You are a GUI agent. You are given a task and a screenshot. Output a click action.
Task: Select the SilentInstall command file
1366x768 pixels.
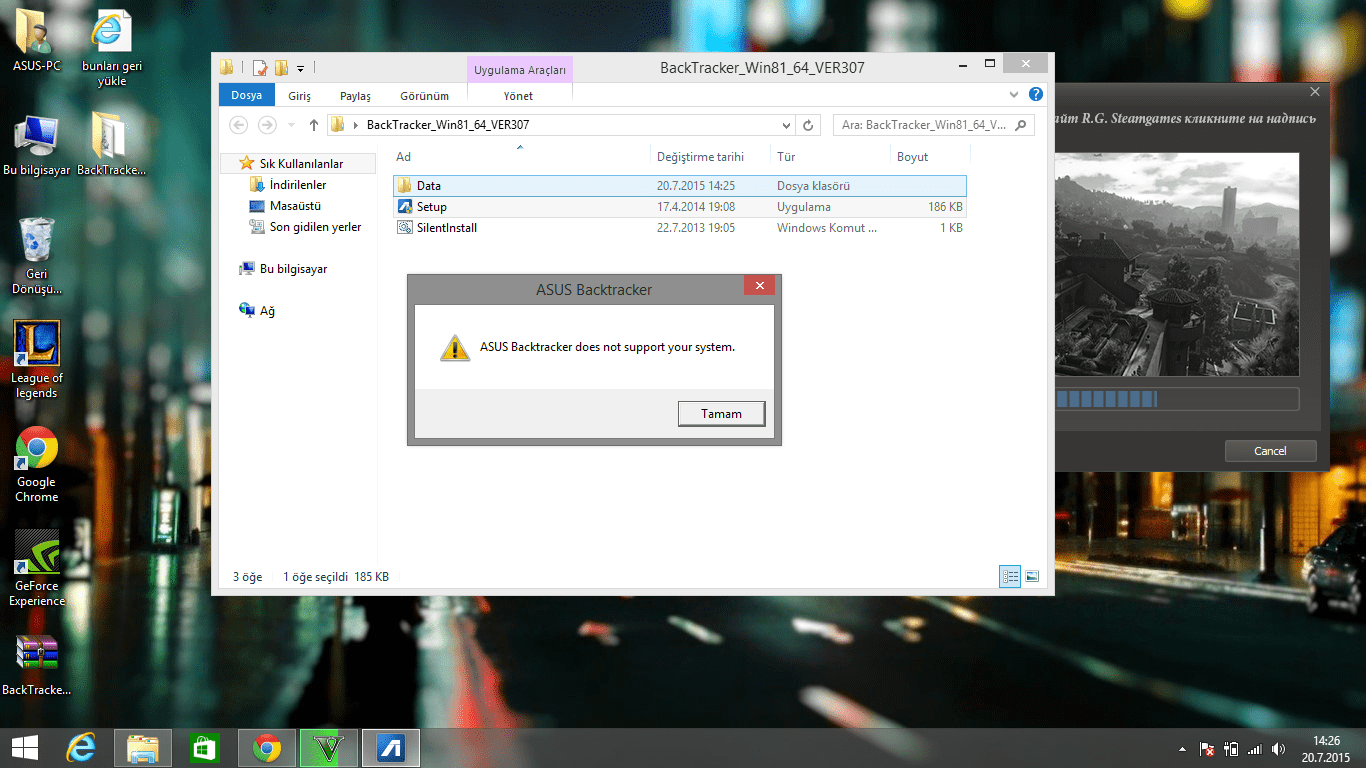coord(680,228)
